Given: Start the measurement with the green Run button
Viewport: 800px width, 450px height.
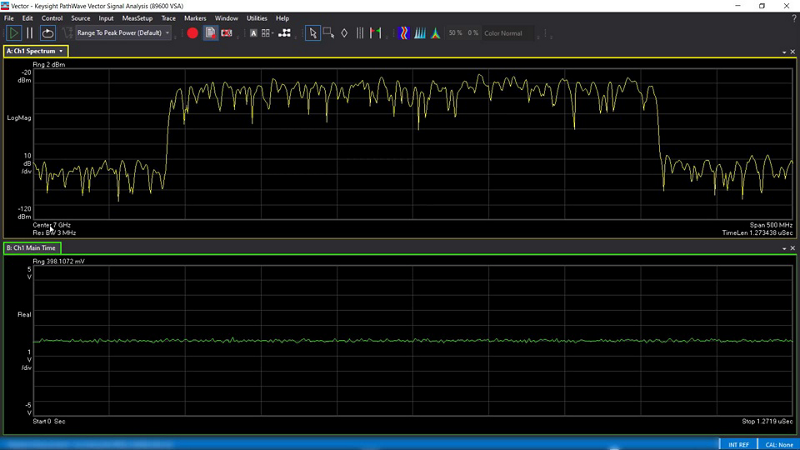Looking at the screenshot, I should point(13,33).
